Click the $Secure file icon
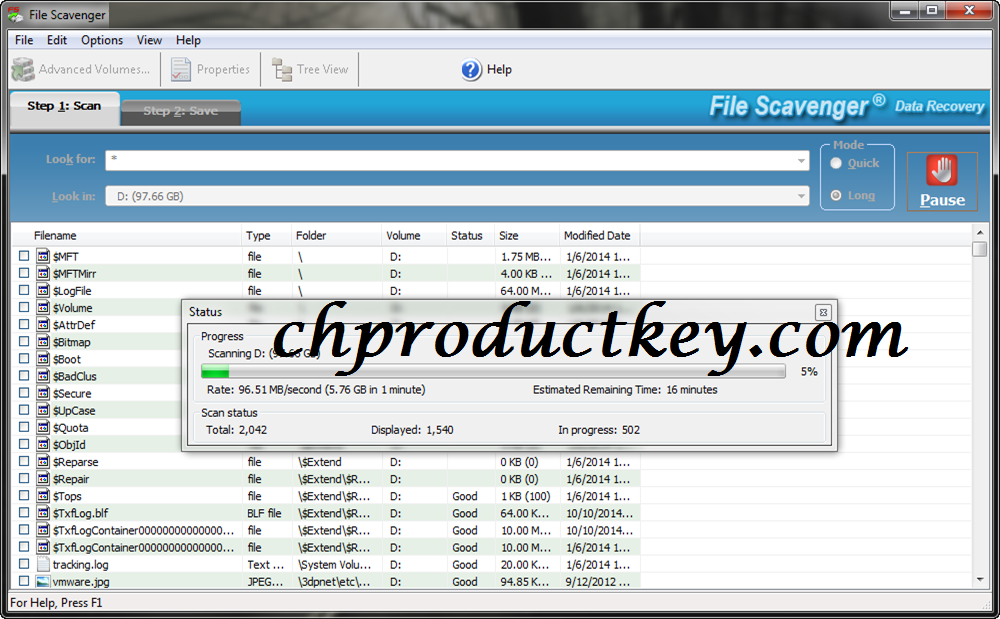This screenshot has height=619, width=1000. click(43, 393)
